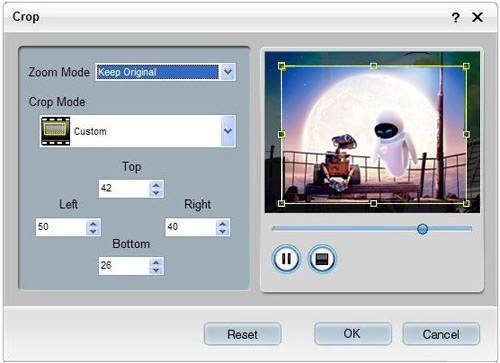
Task: Stop the video preview playback
Action: coord(322,259)
